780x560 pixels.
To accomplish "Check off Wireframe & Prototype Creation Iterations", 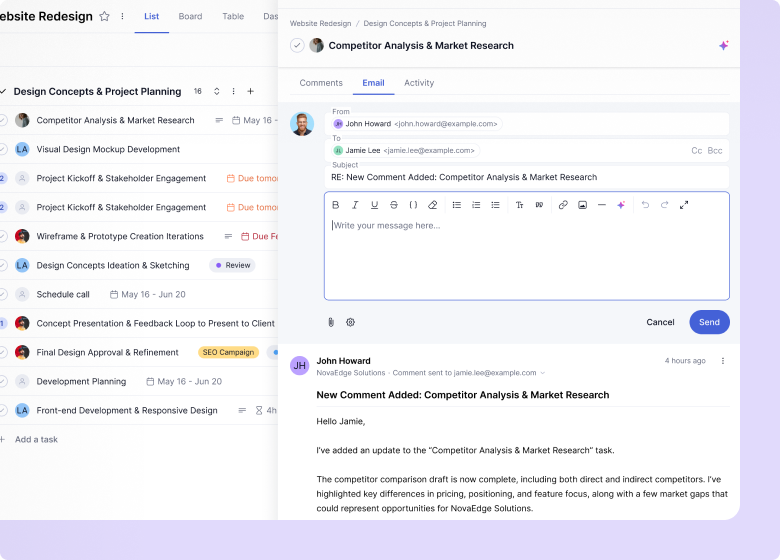I will click(2, 236).
